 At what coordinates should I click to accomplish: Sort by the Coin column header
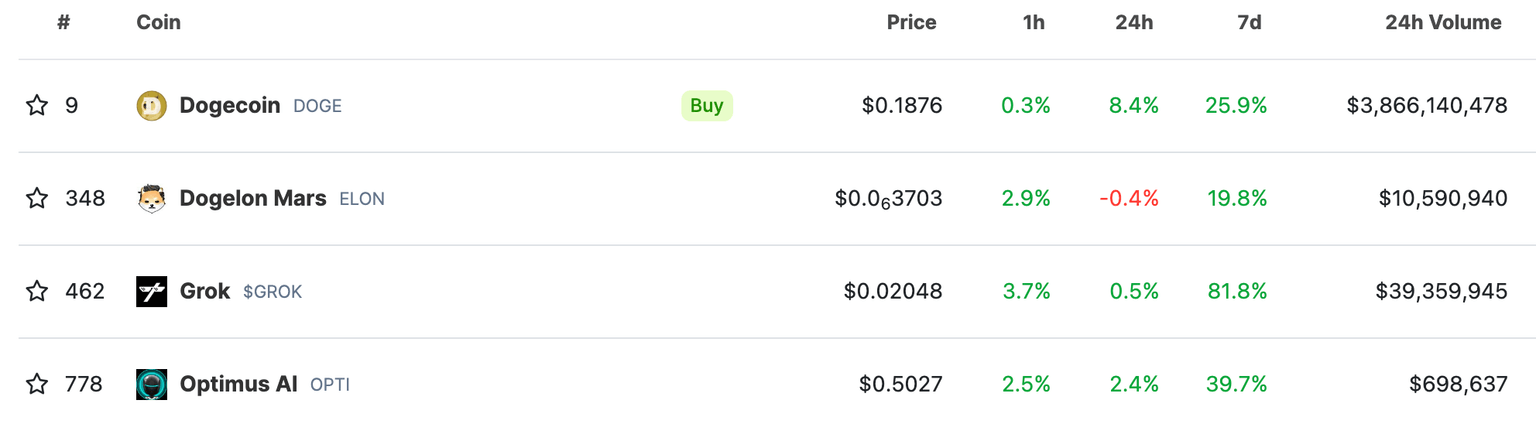[x=159, y=22]
